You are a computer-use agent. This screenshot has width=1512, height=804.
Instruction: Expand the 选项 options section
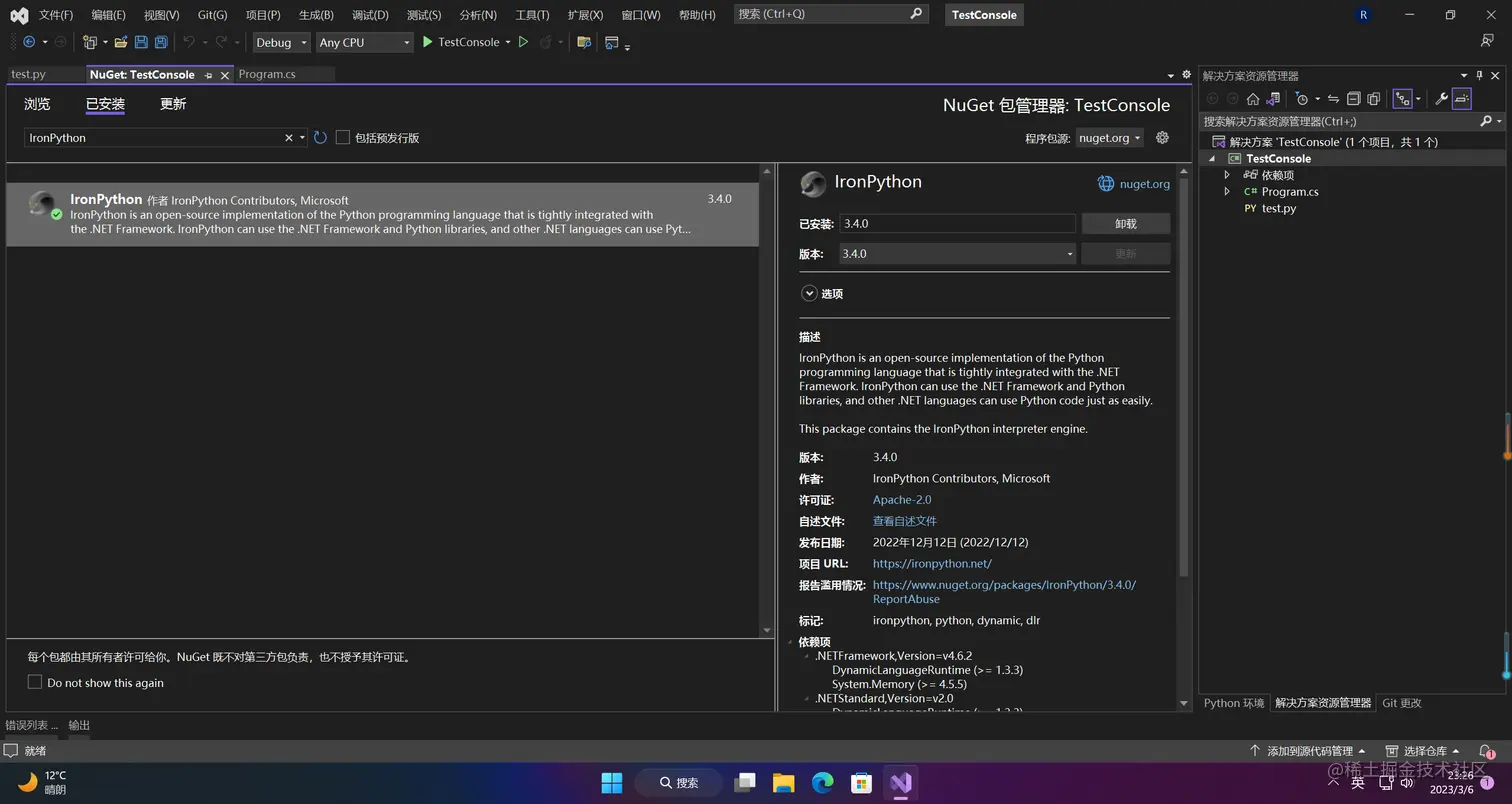[x=809, y=293]
